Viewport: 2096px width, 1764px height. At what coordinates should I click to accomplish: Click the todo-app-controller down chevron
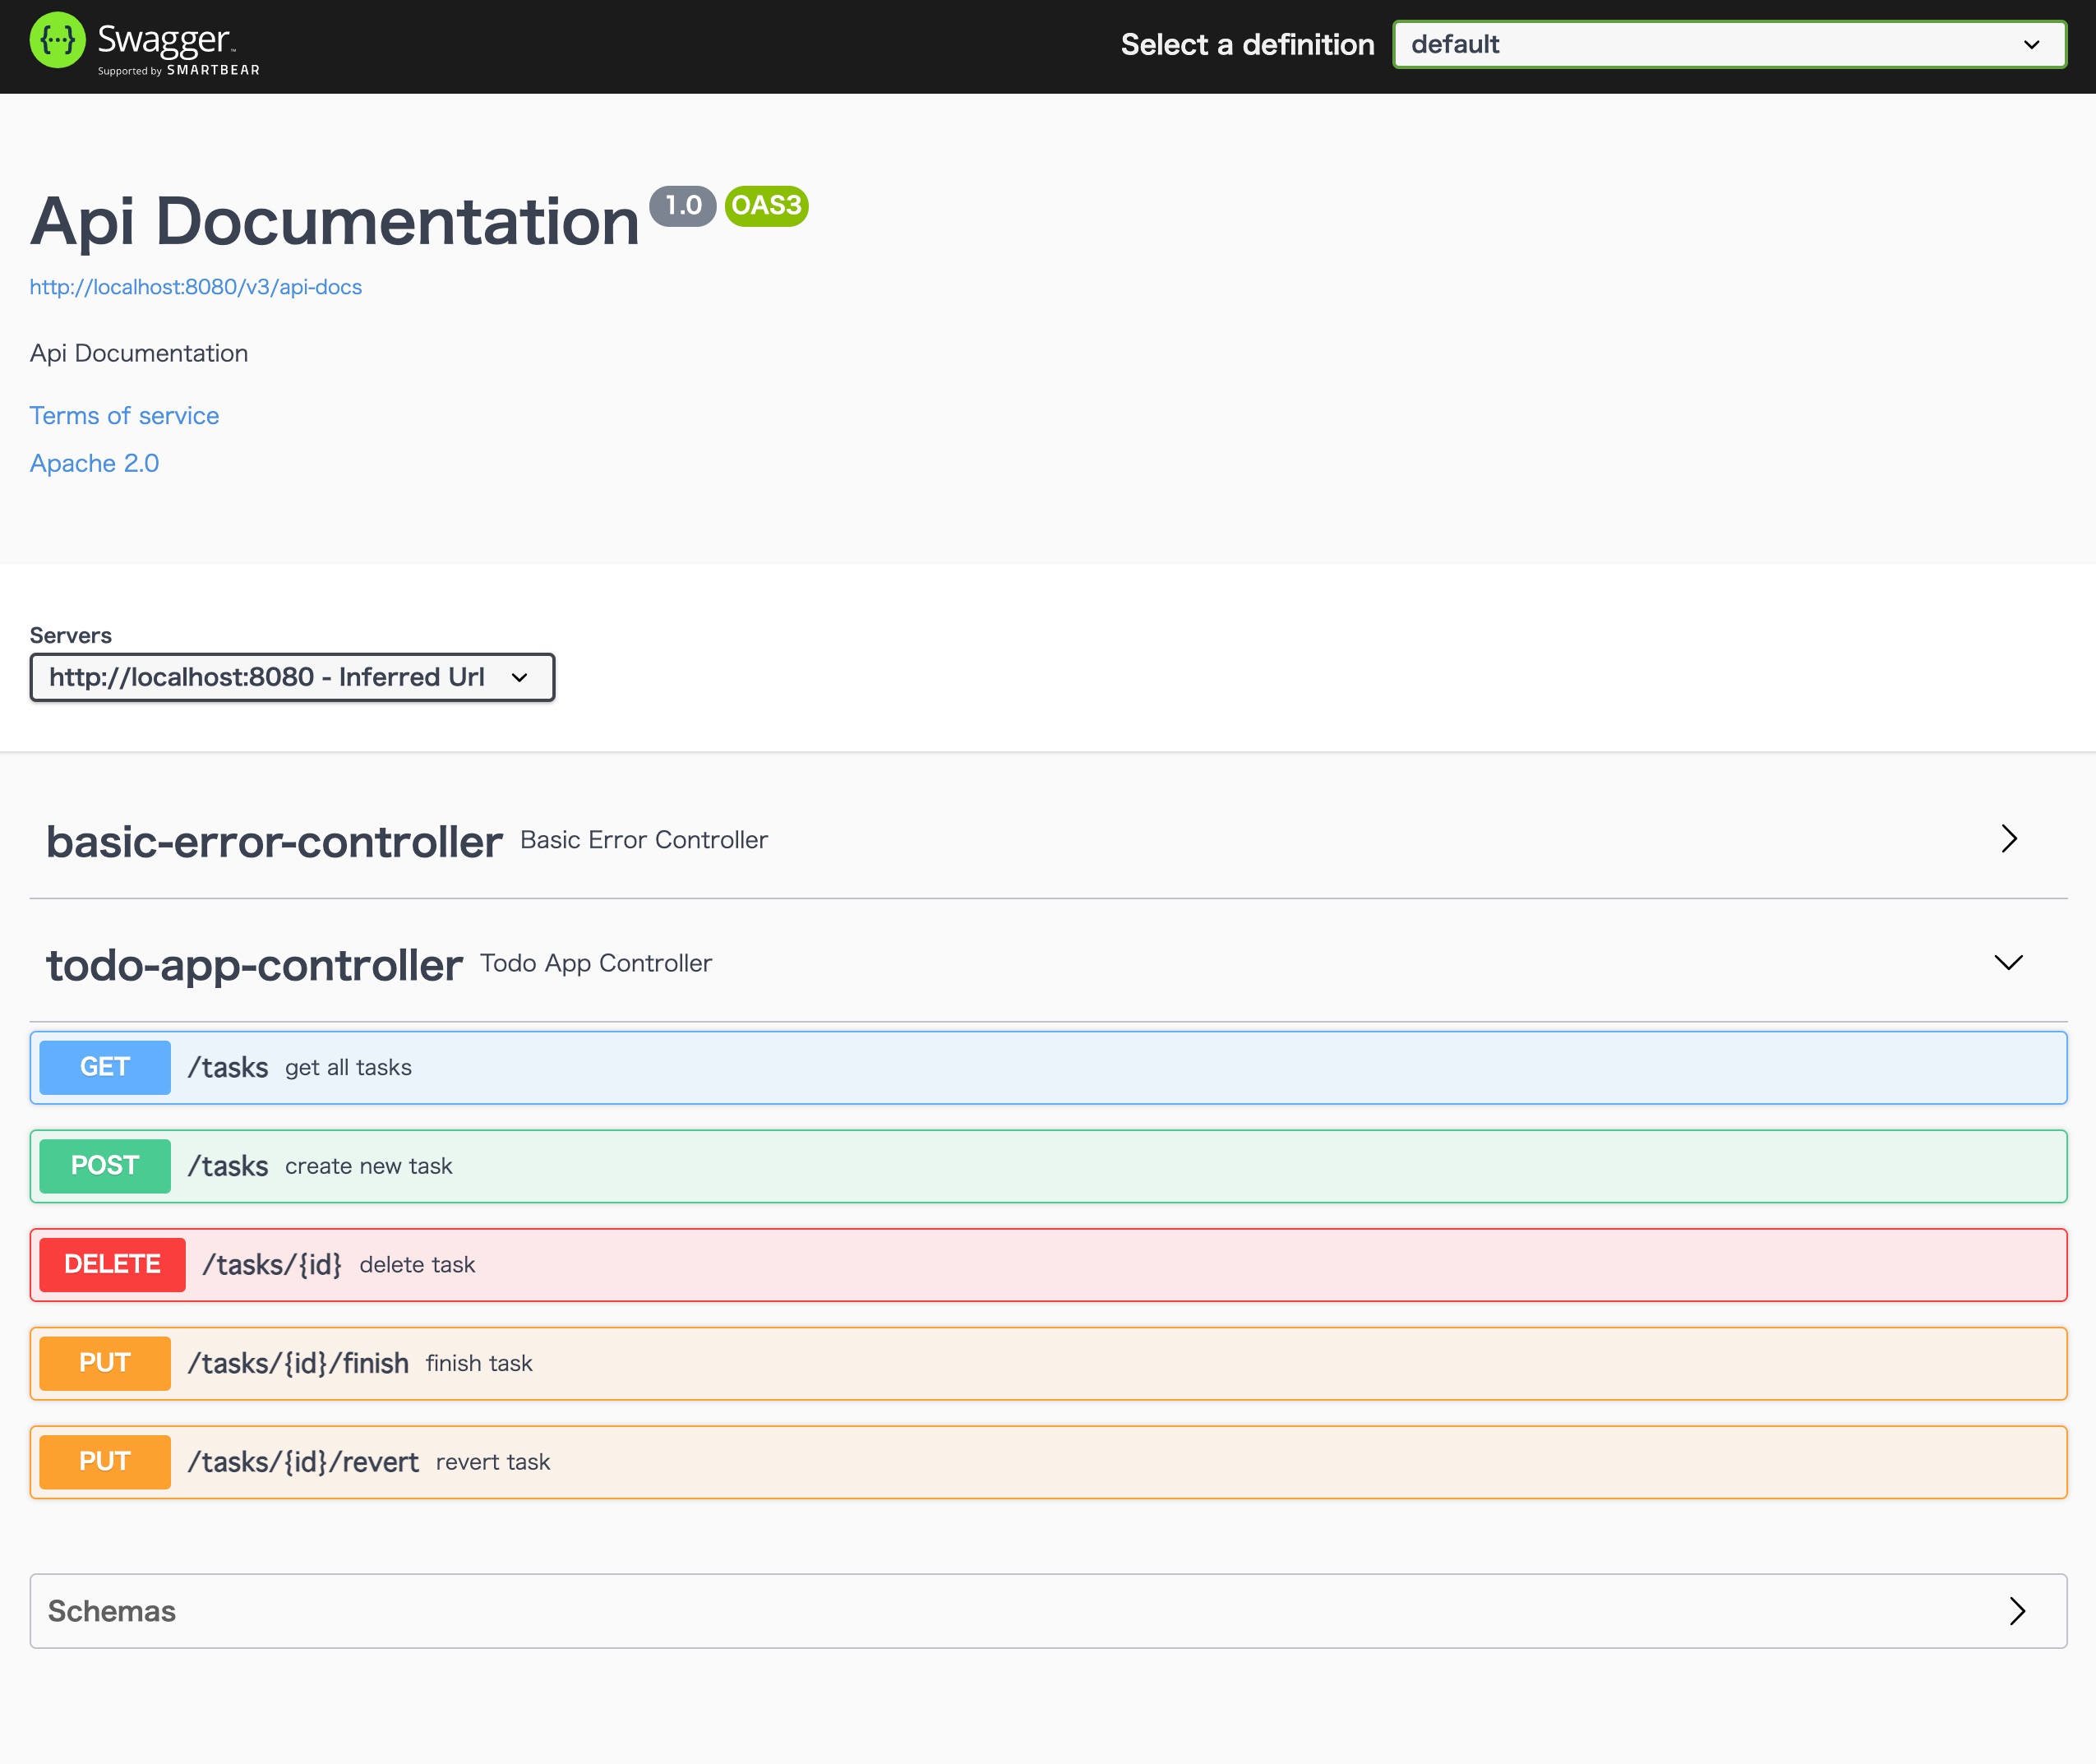point(2008,963)
